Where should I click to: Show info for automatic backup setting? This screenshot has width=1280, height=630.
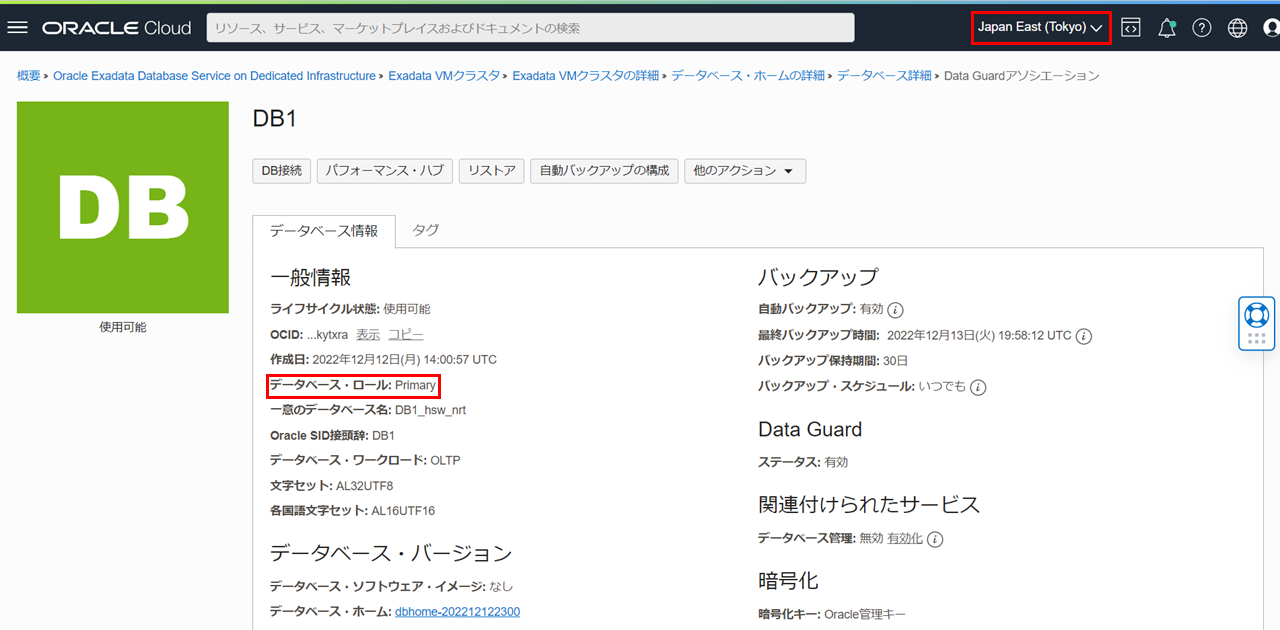tap(896, 310)
